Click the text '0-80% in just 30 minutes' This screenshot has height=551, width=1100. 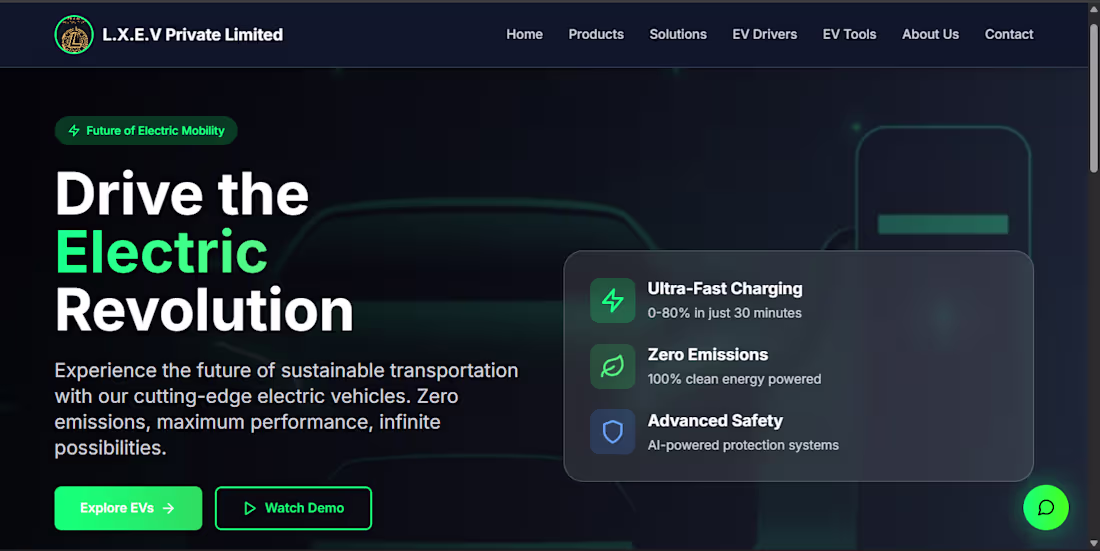725,313
